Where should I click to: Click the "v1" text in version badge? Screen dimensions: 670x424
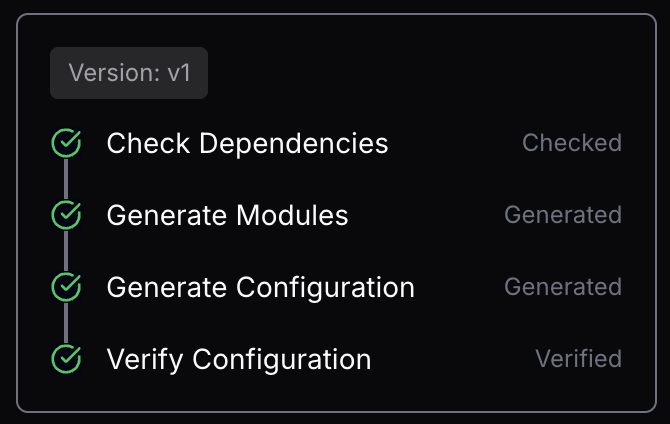point(179,73)
